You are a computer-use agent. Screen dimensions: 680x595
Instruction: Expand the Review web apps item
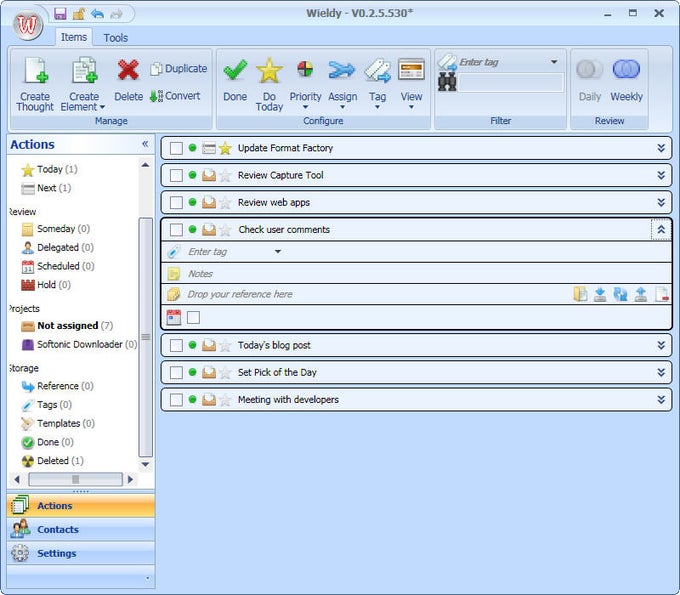(661, 203)
